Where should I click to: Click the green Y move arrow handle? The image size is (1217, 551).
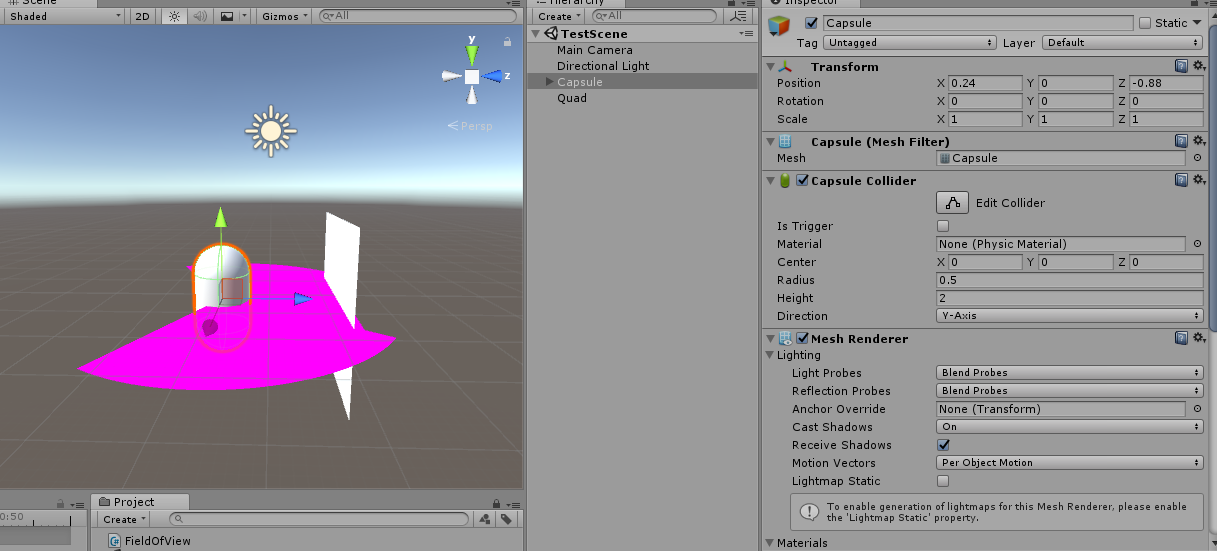coord(221,217)
